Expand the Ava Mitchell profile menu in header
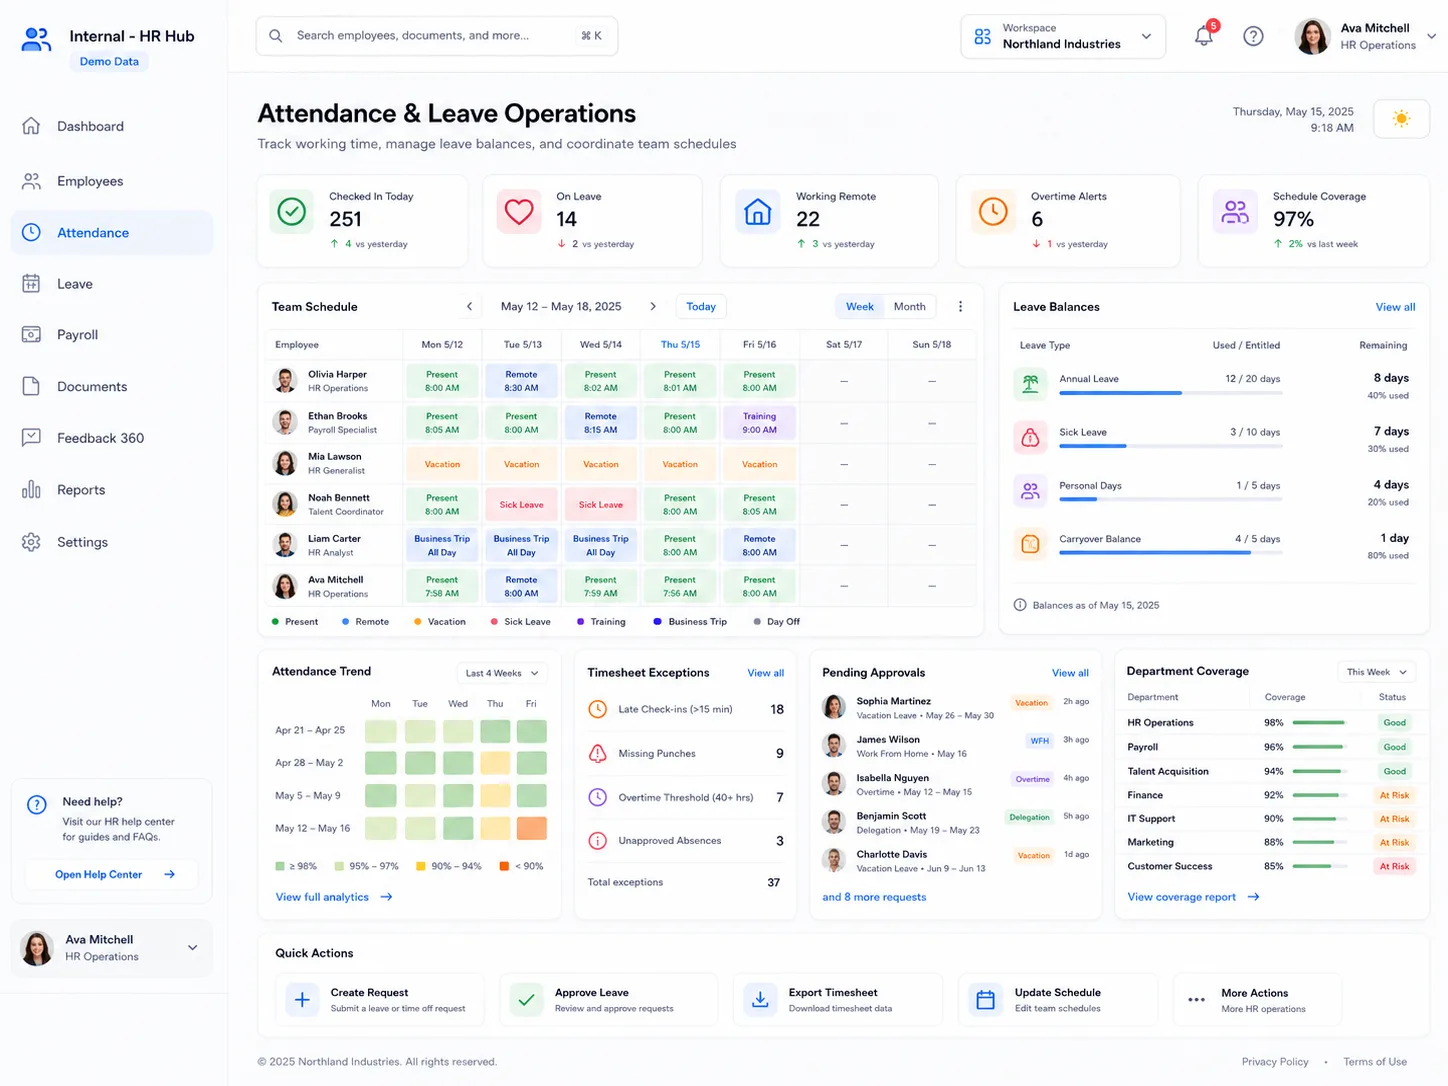This screenshot has width=1448, height=1086. click(x=1431, y=36)
